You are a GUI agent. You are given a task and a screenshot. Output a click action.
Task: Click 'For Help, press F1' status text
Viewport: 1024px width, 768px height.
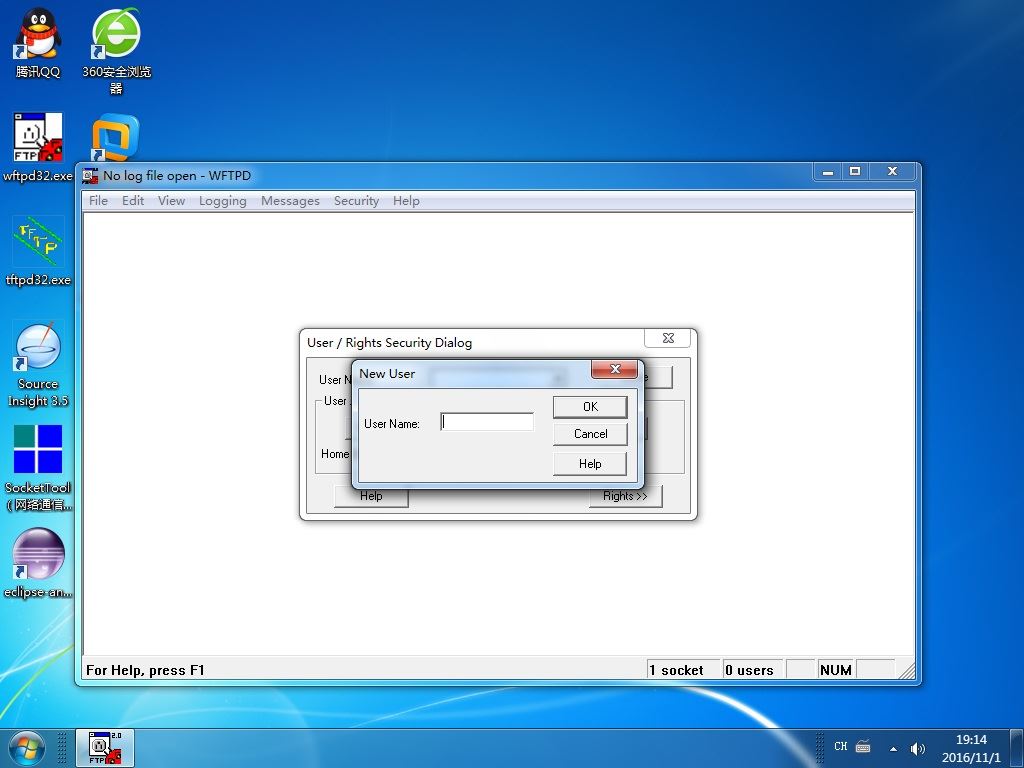145,670
